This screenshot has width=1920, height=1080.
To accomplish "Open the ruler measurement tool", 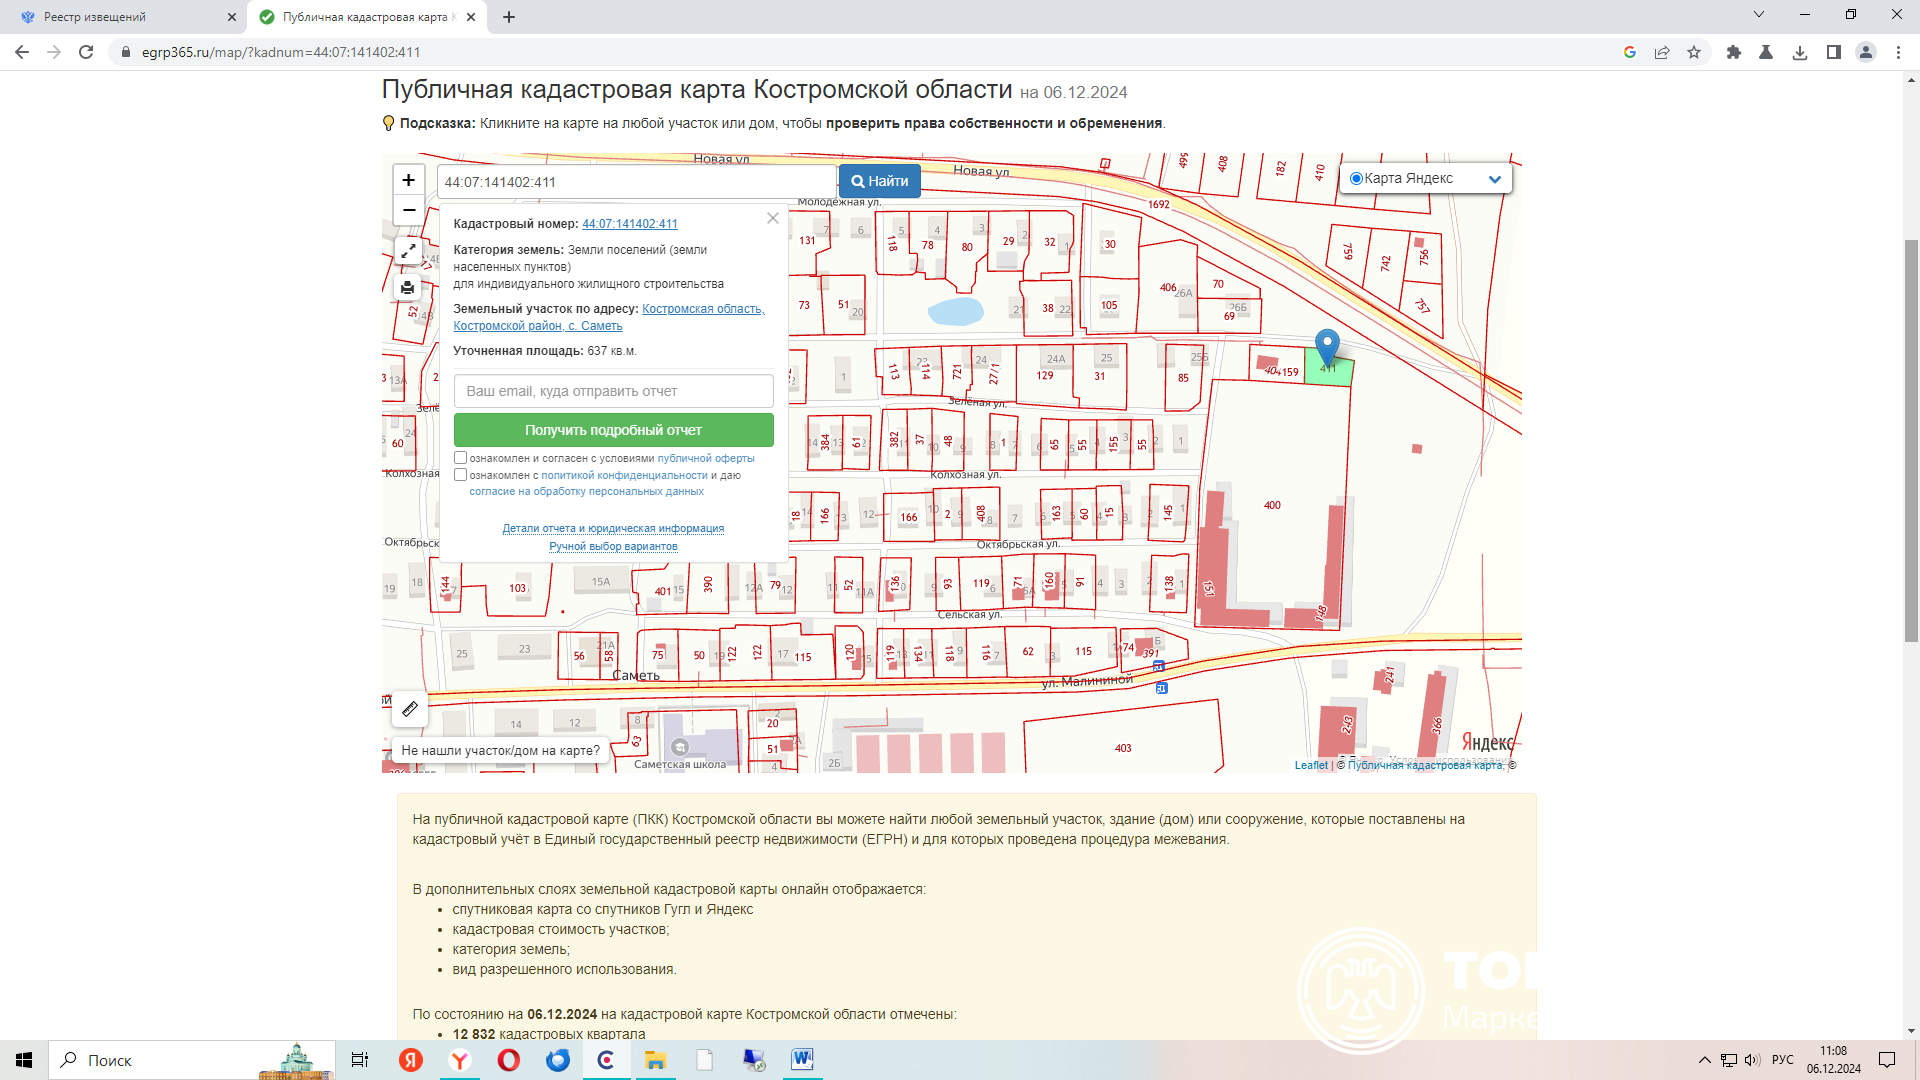I will 410,709.
